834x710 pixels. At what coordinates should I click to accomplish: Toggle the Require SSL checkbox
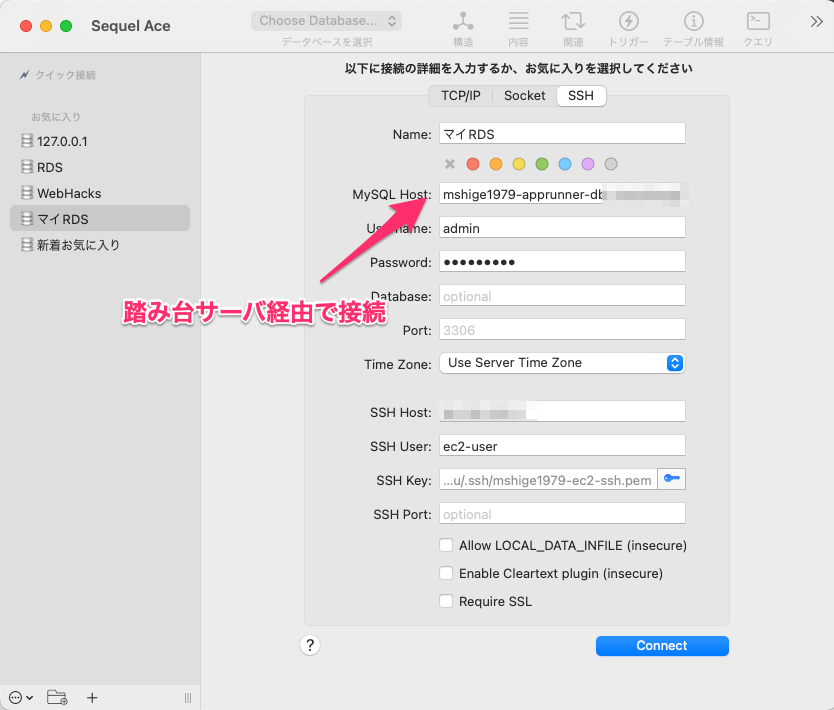tap(446, 601)
